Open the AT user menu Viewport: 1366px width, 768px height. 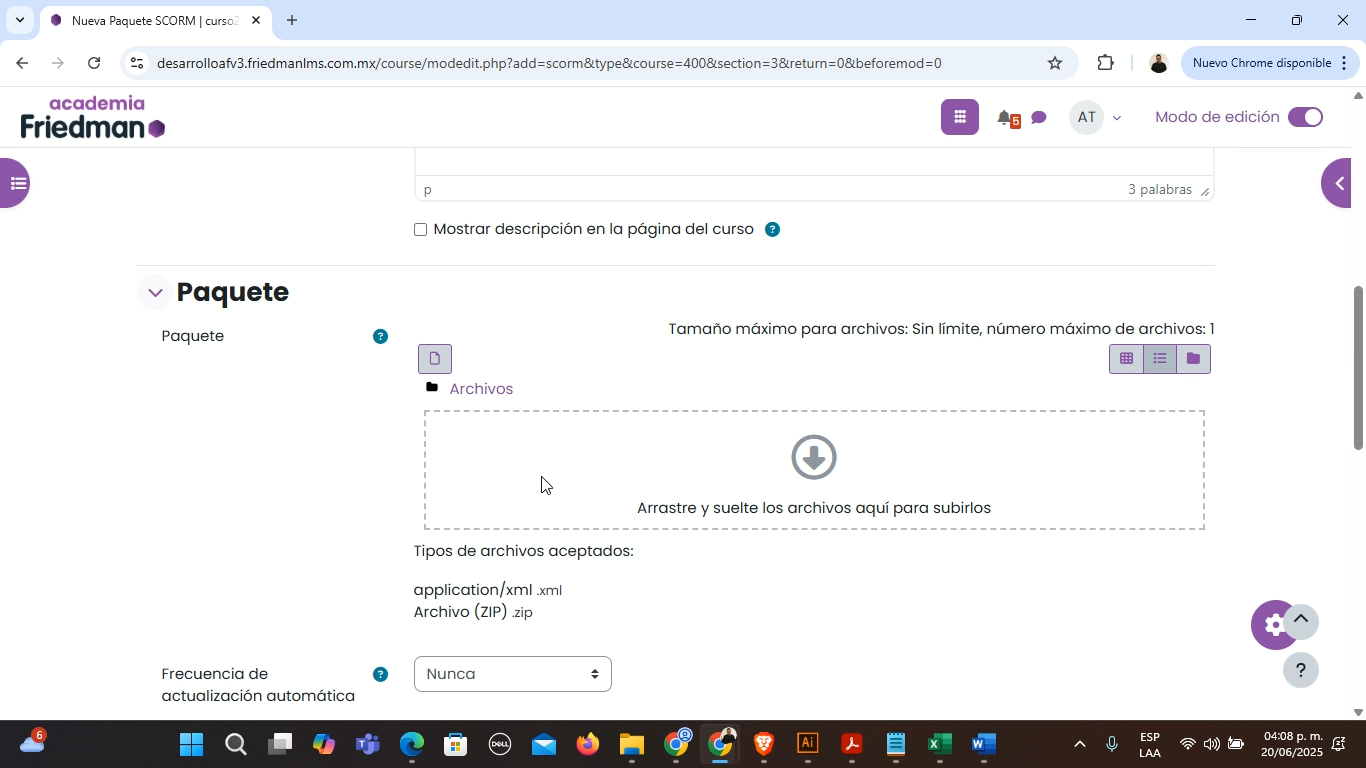pos(1096,117)
